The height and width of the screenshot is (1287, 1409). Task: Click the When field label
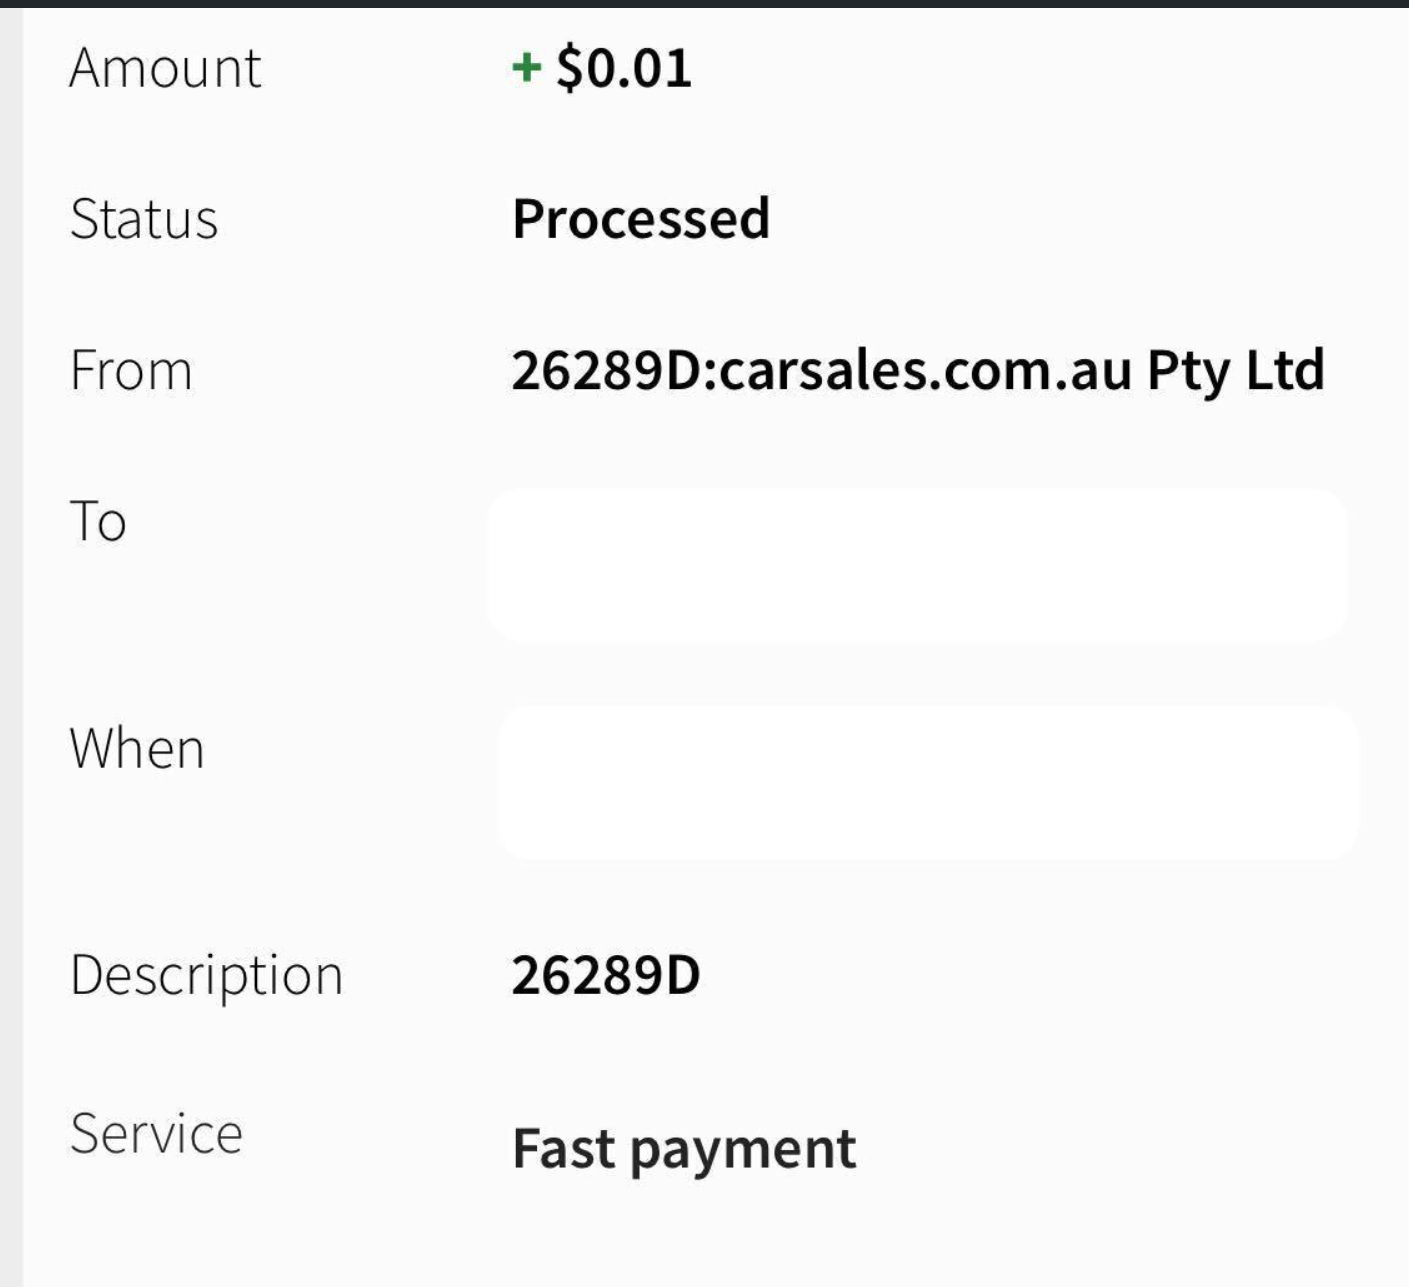137,748
